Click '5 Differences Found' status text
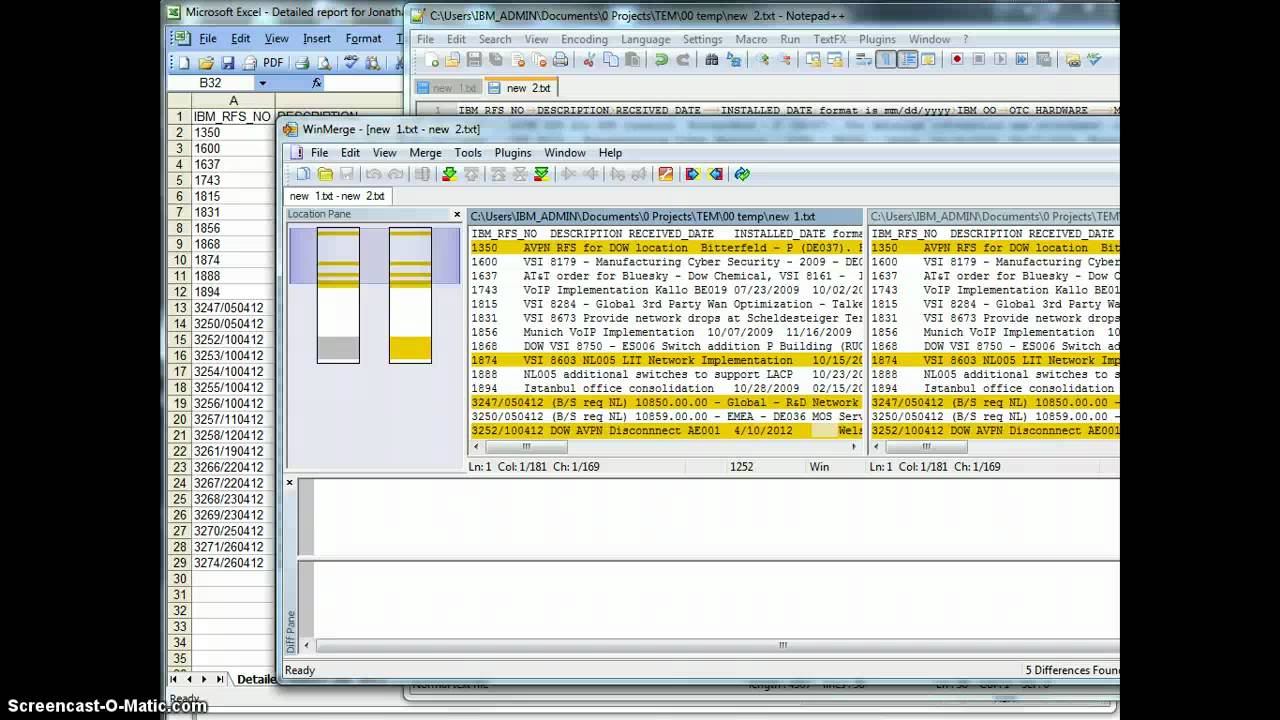Image resolution: width=1280 pixels, height=720 pixels. 1072,670
